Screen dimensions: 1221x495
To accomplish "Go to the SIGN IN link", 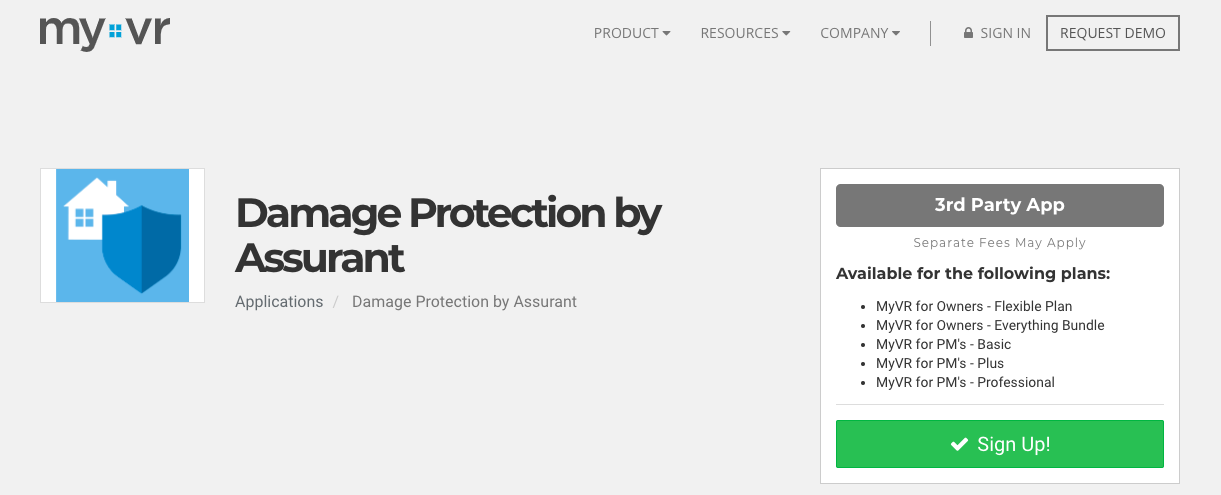I will pos(1005,33).
